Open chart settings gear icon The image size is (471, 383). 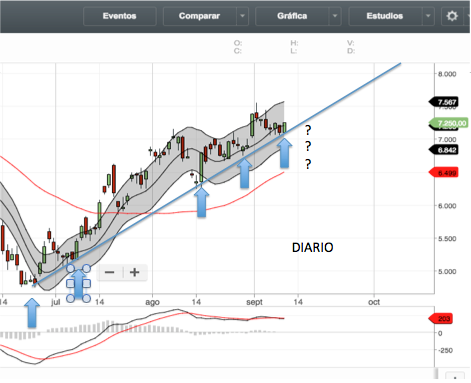452,16
